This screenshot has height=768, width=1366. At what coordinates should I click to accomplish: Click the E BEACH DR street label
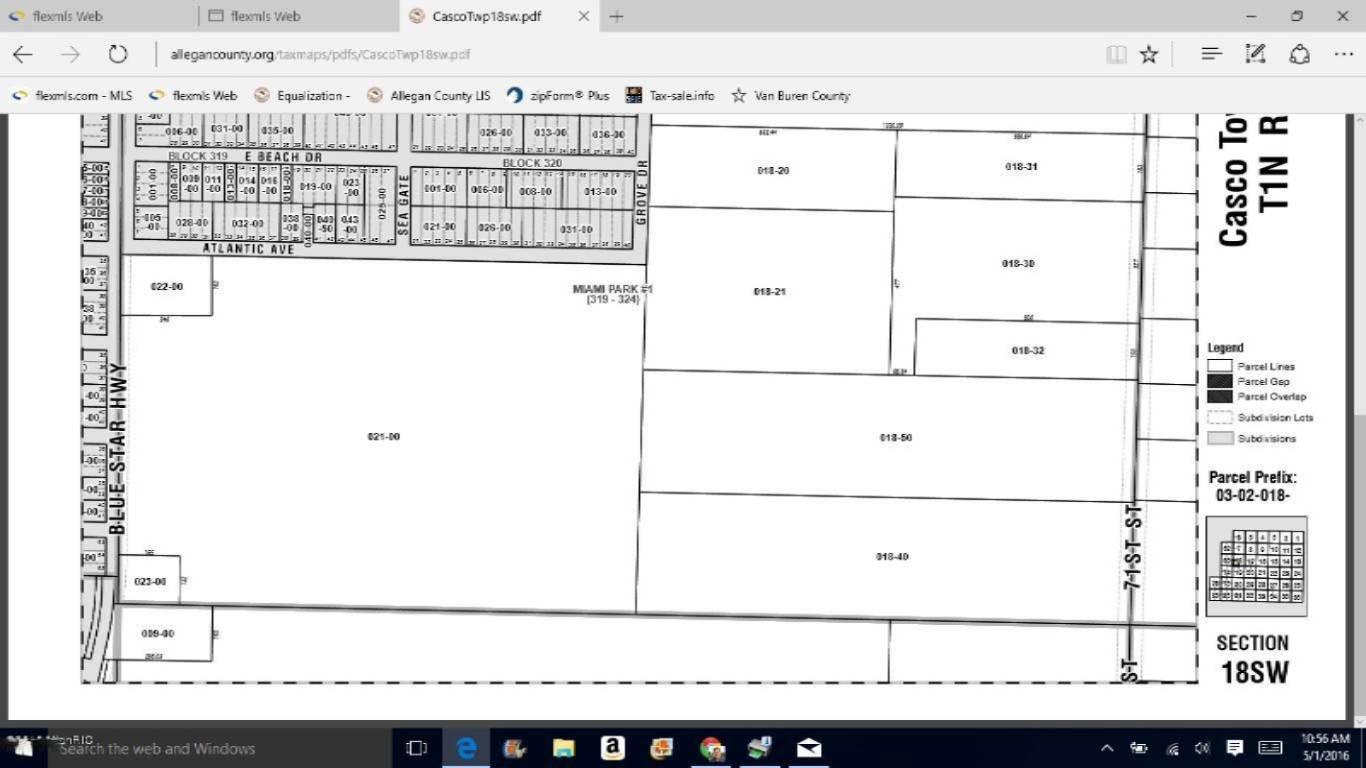pyautogui.click(x=283, y=157)
